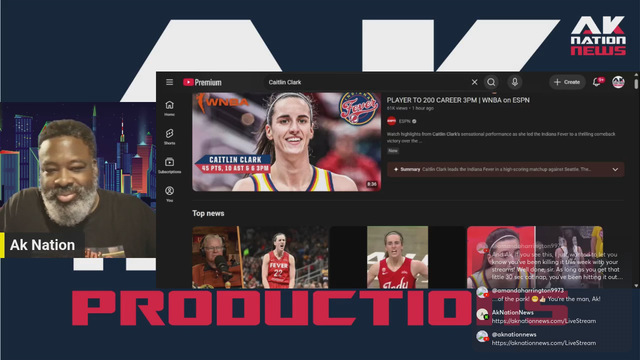This screenshot has width=640, height=360.
Task: Open news thumbnail with Fever 22 jersey
Action: coord(260,257)
